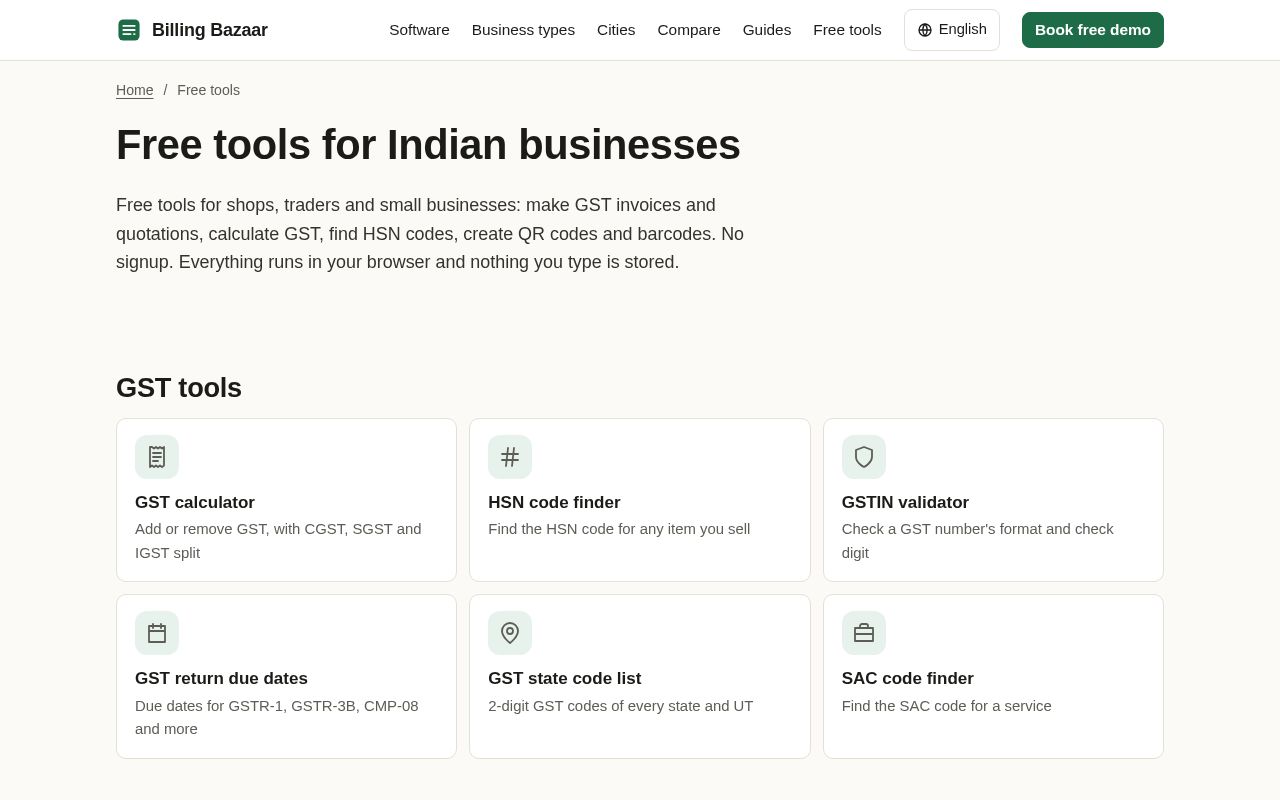Click the intro paragraph about free tools for shops
1280x800 pixels.
(430, 234)
